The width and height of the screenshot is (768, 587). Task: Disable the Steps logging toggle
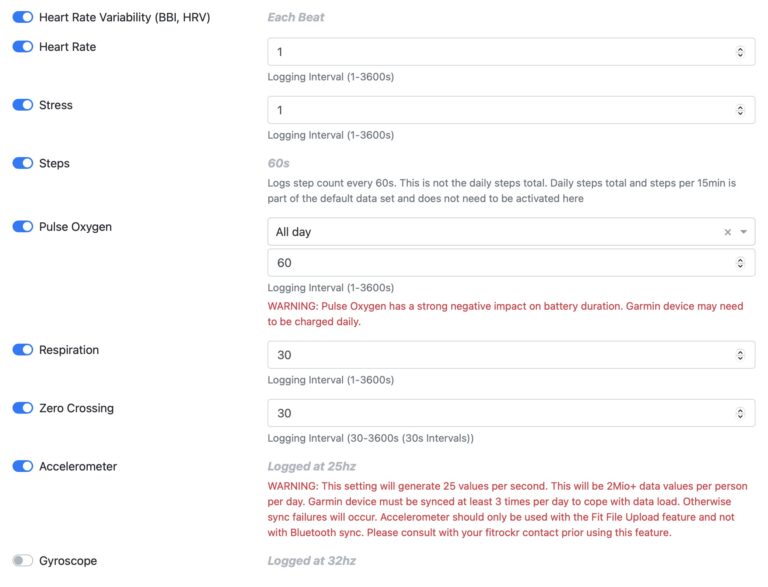click(23, 163)
